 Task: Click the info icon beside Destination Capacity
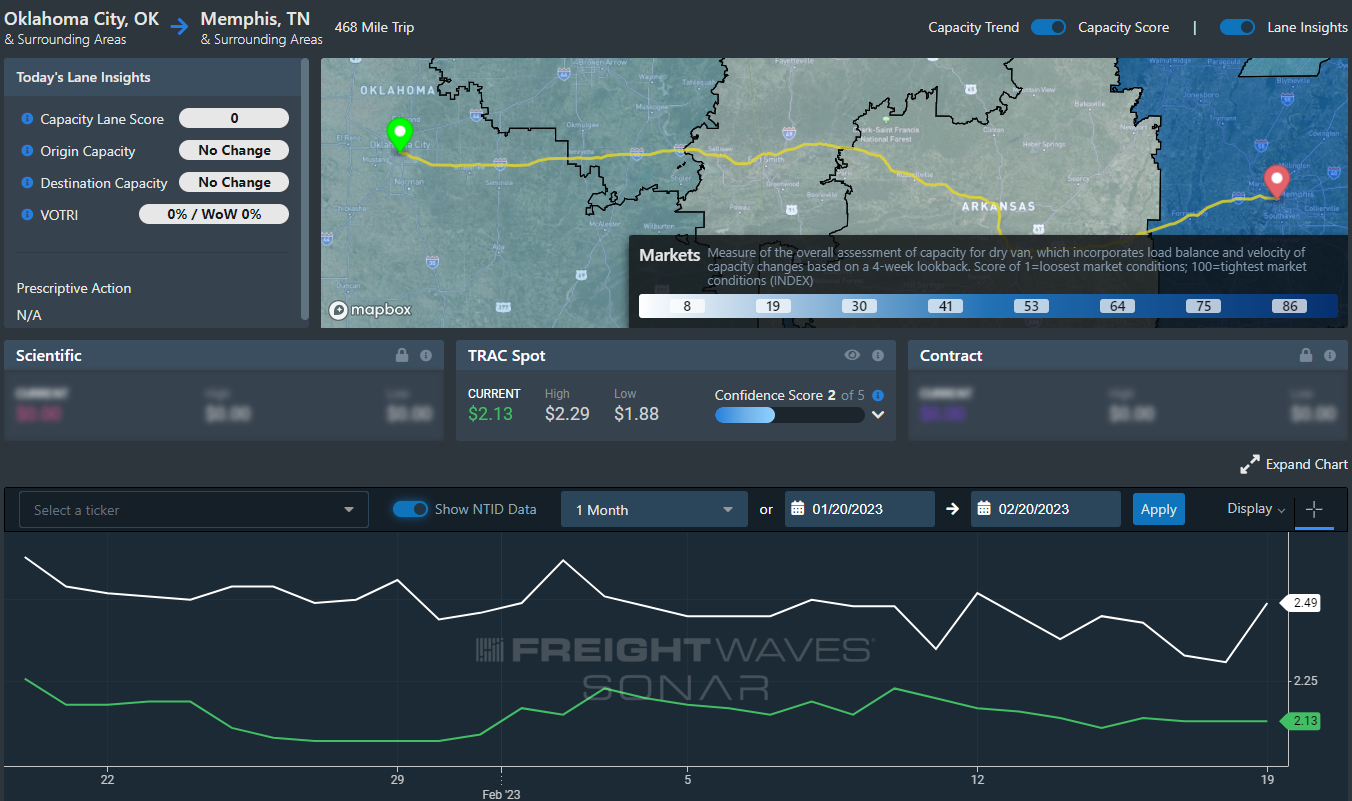27,183
